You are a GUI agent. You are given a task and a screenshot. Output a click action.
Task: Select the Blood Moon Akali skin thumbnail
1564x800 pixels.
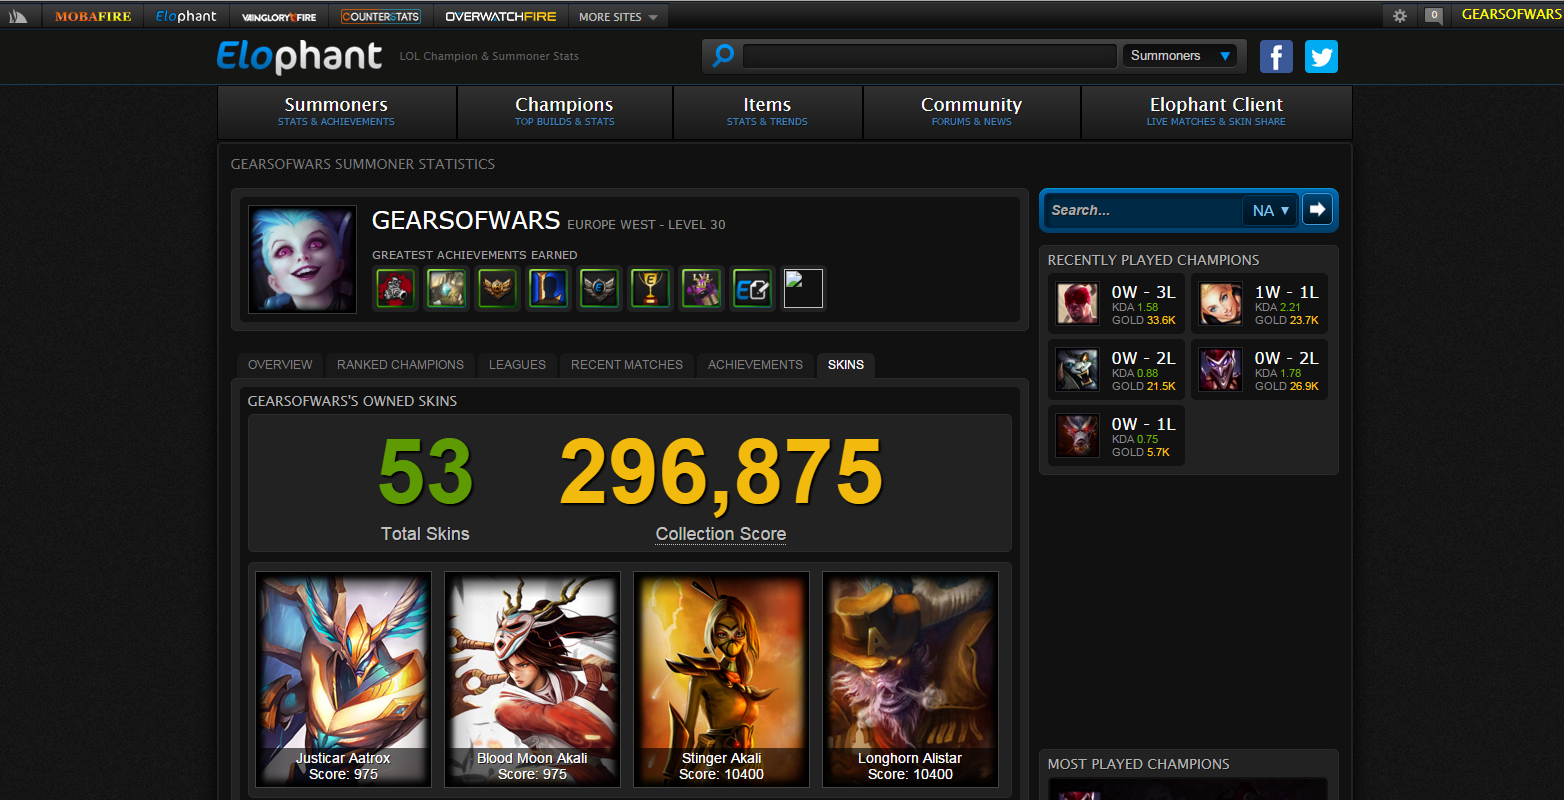point(532,679)
